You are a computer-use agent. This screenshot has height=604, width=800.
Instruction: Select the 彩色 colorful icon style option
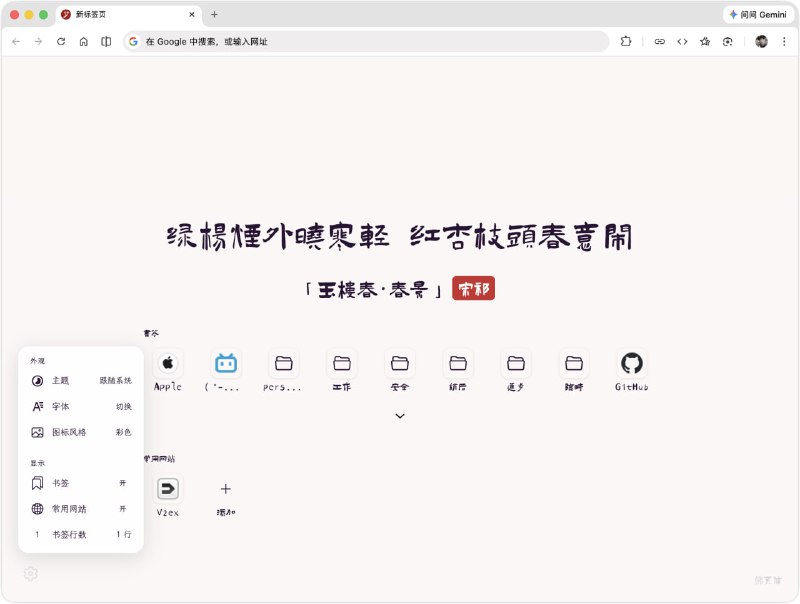121,432
